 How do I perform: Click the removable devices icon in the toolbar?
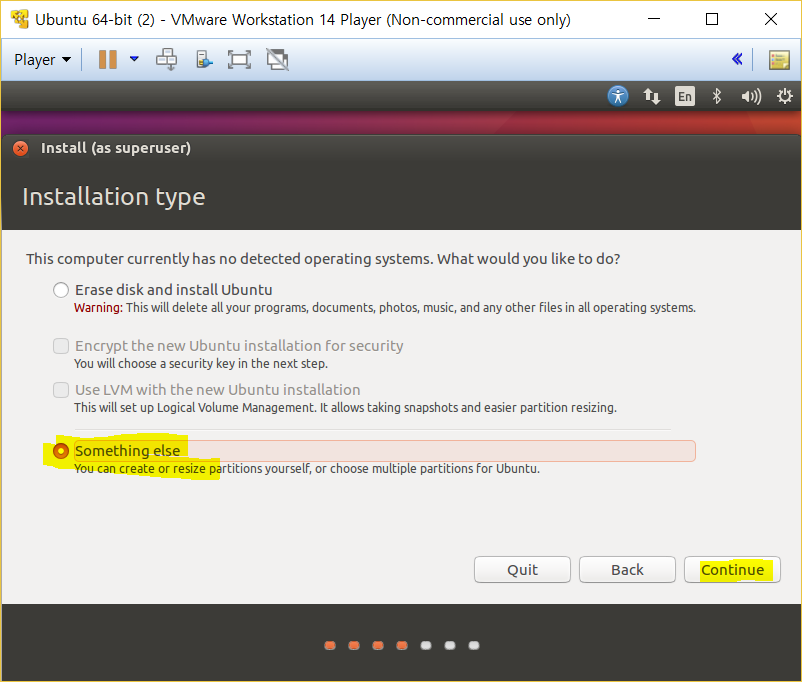[203, 59]
